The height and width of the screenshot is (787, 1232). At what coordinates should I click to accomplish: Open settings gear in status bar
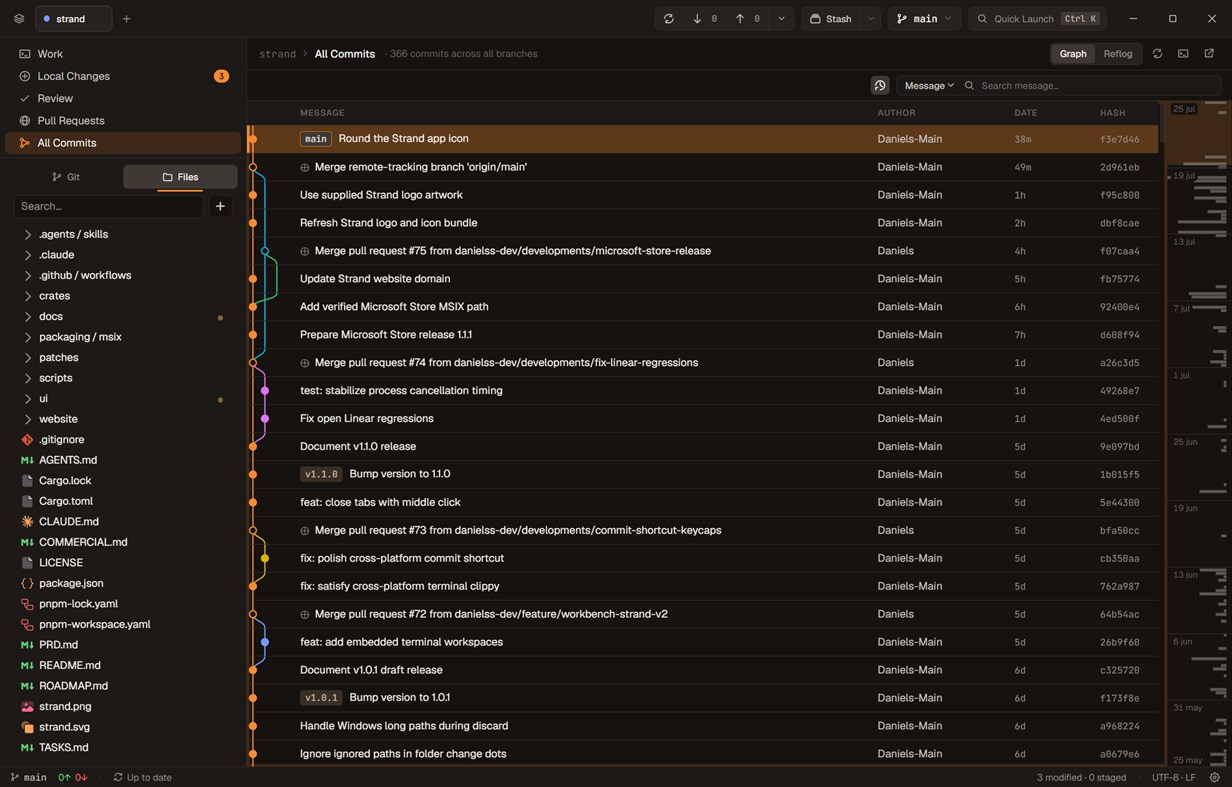point(1214,777)
